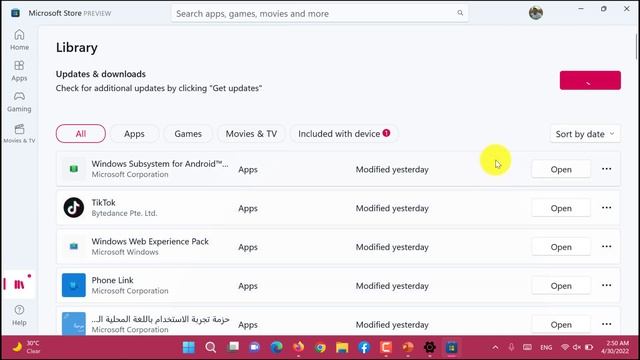Click TikTok app name text
Image resolution: width=640 pixels, height=360 pixels.
[103, 202]
